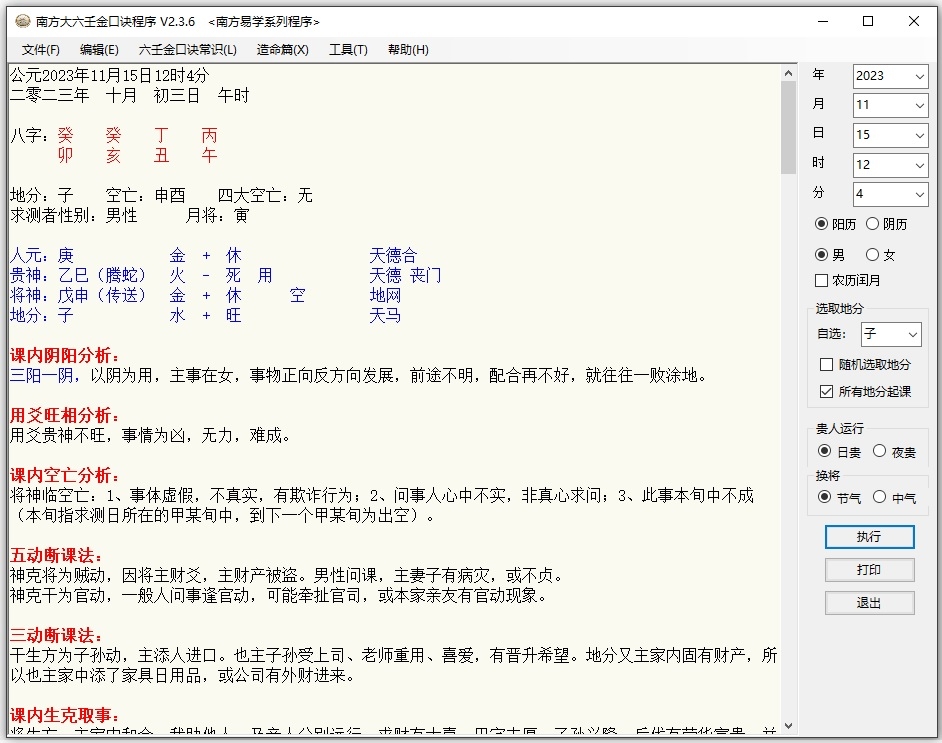Click the program icon in the title bar
Image resolution: width=942 pixels, height=743 pixels.
[22, 21]
